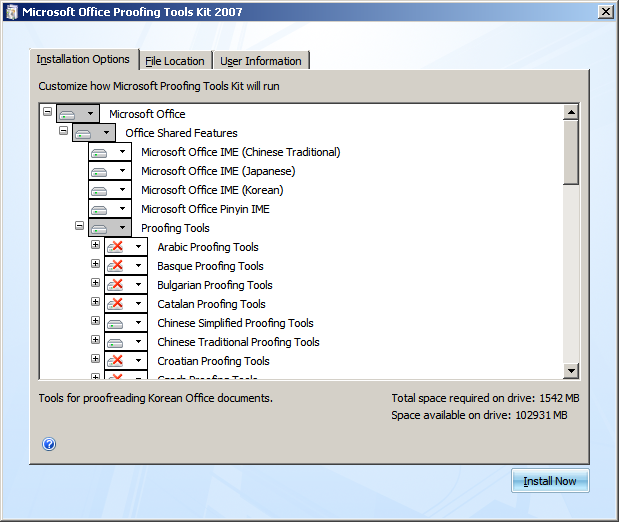Open install state dropdown for Office Shared Features
Image resolution: width=619 pixels, height=522 pixels.
point(94,133)
